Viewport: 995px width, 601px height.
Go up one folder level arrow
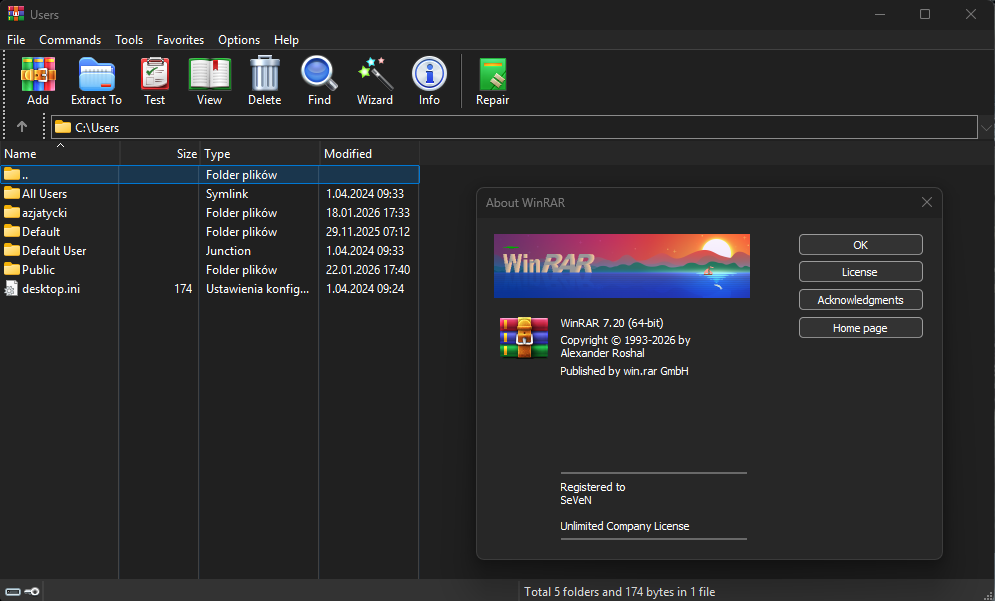click(22, 127)
